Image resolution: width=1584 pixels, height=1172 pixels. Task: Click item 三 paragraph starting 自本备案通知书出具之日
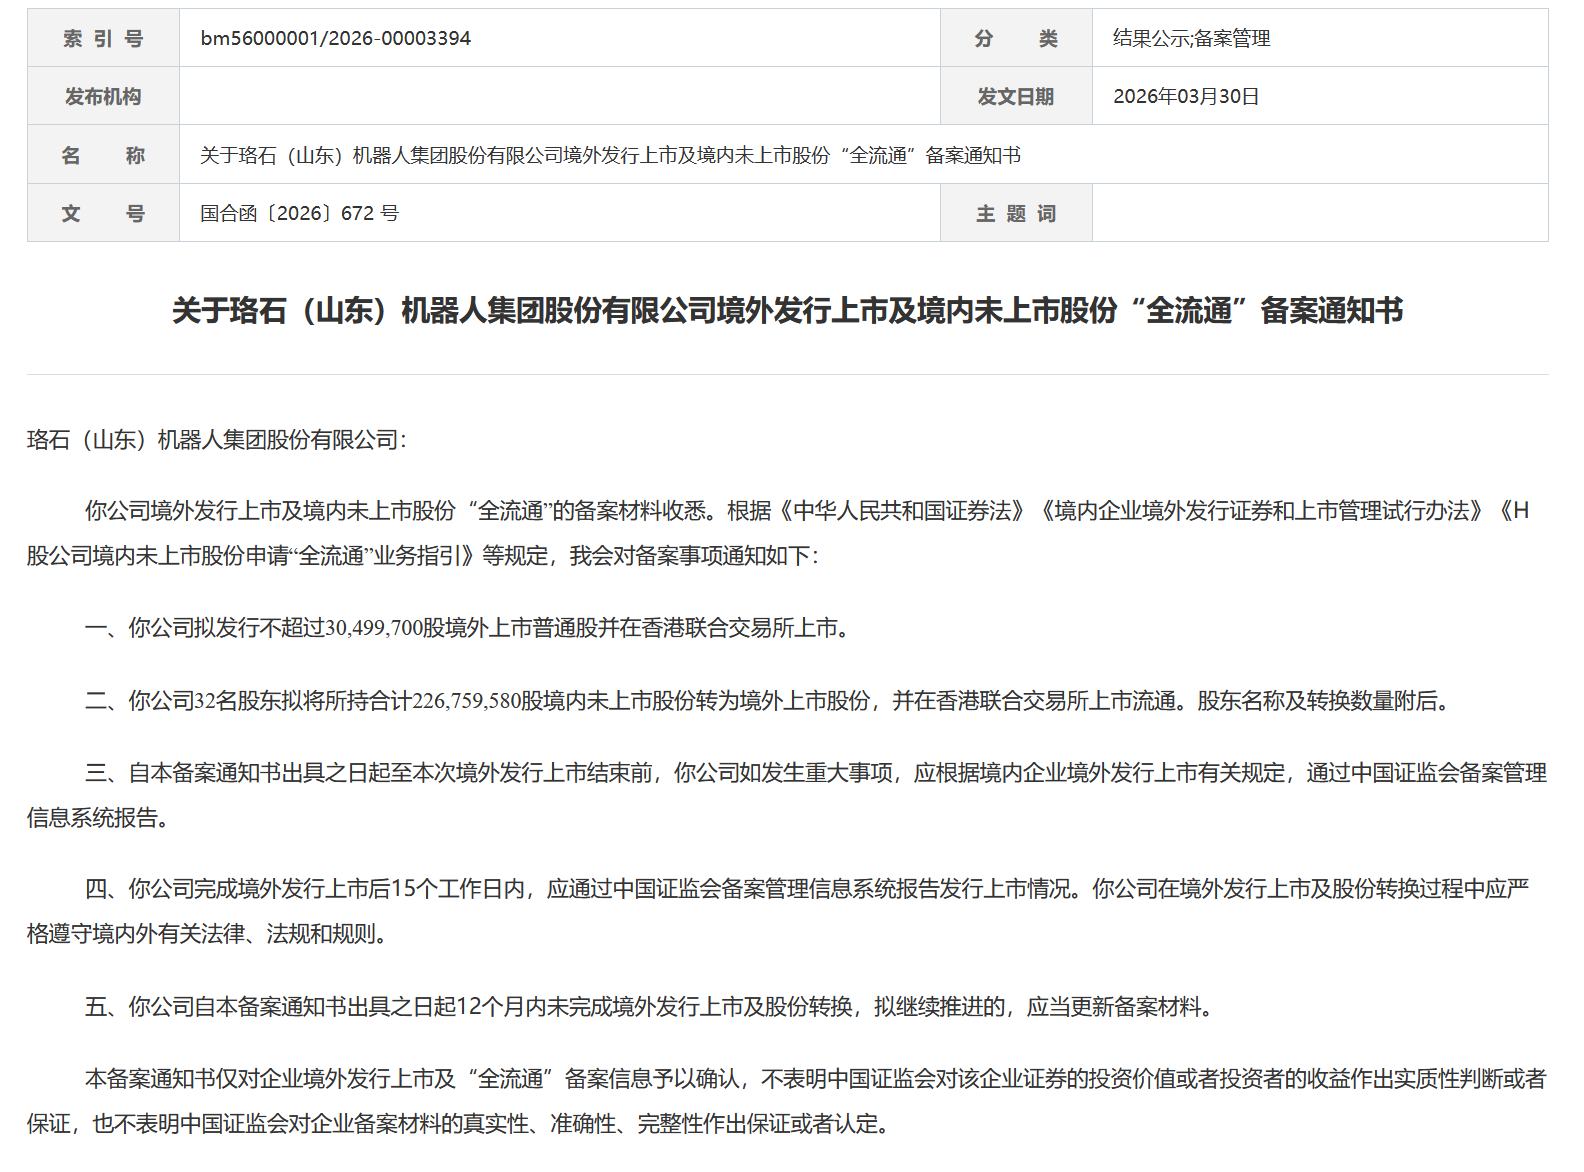[x=788, y=795]
